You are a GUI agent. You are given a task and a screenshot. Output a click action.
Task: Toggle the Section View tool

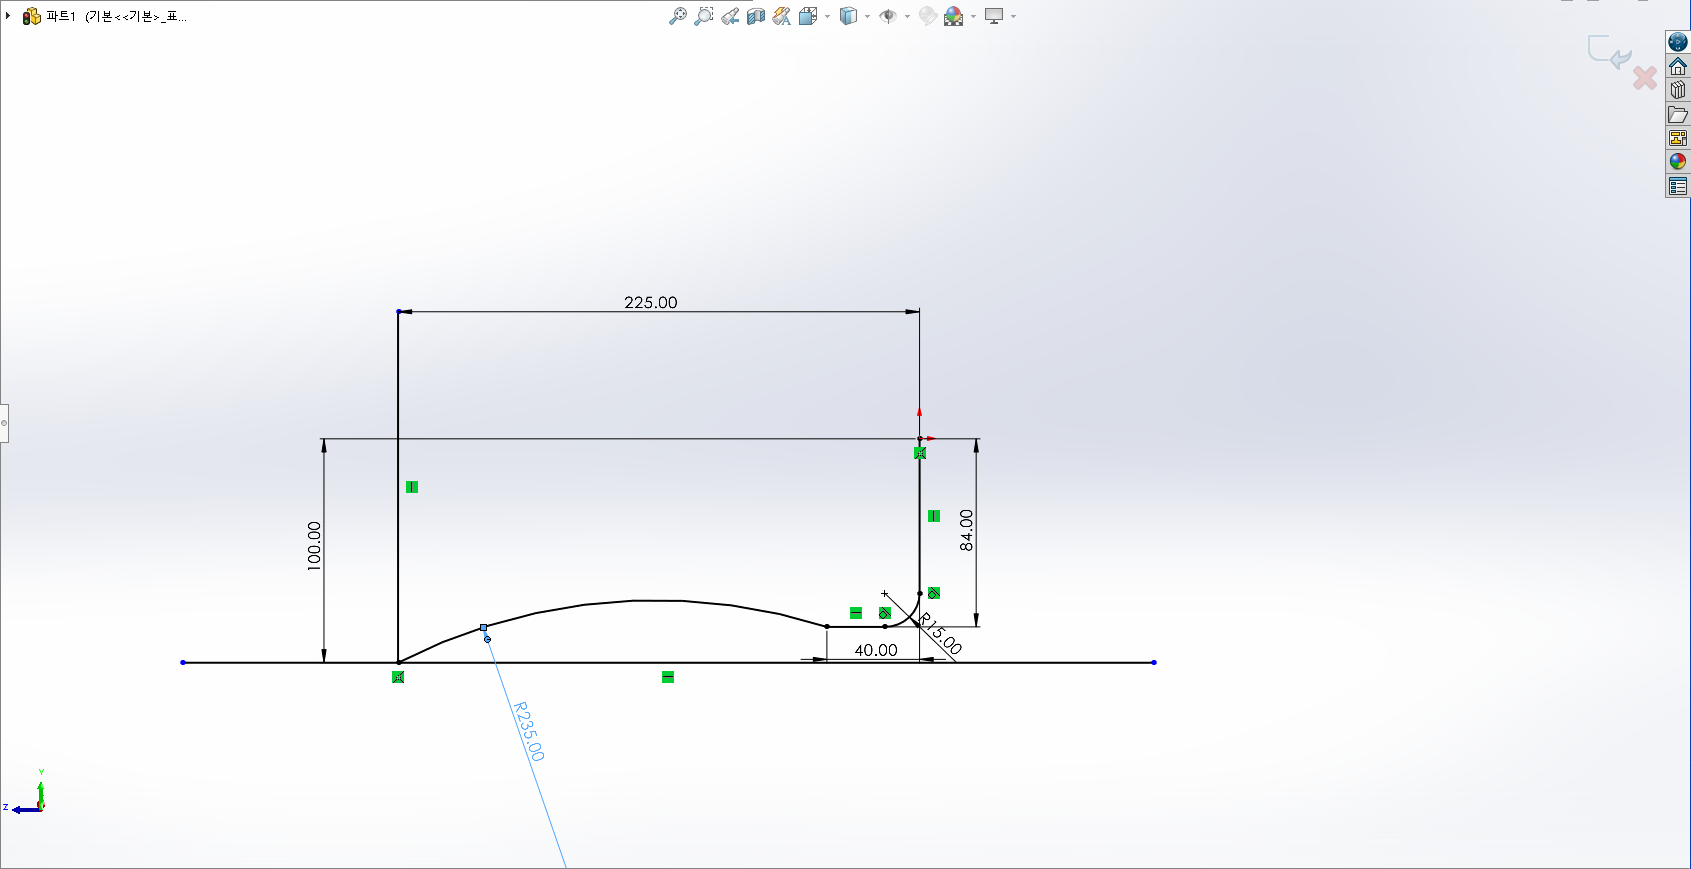point(756,16)
